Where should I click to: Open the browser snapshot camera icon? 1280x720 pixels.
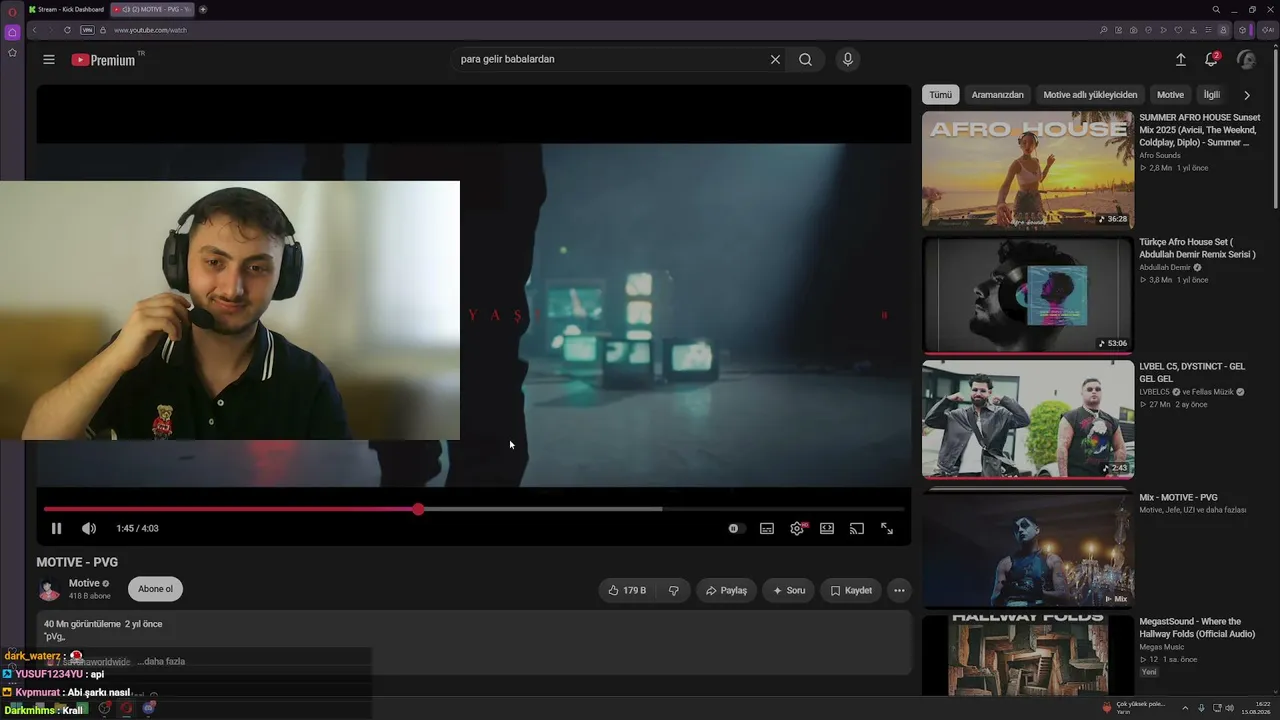tap(1133, 30)
